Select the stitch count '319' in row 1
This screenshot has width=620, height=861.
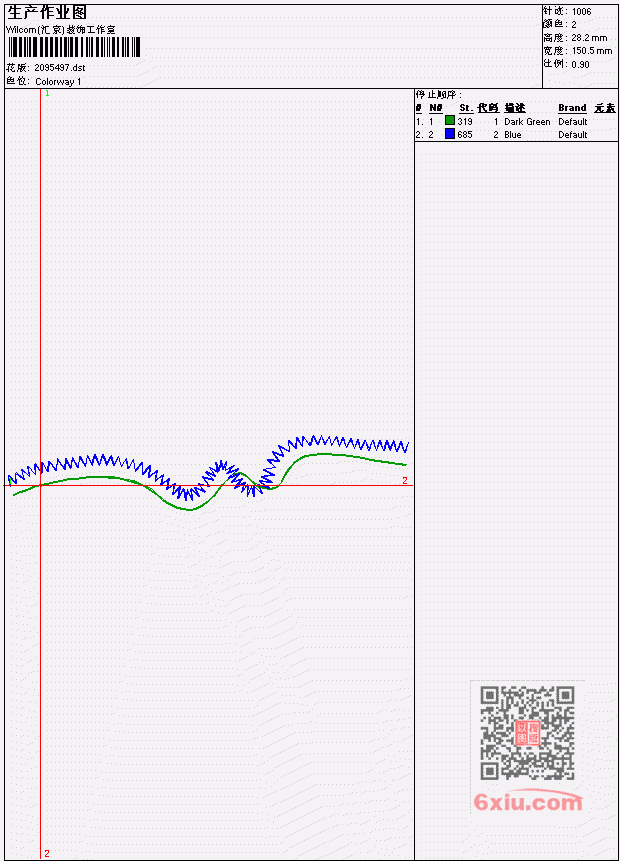click(465, 121)
